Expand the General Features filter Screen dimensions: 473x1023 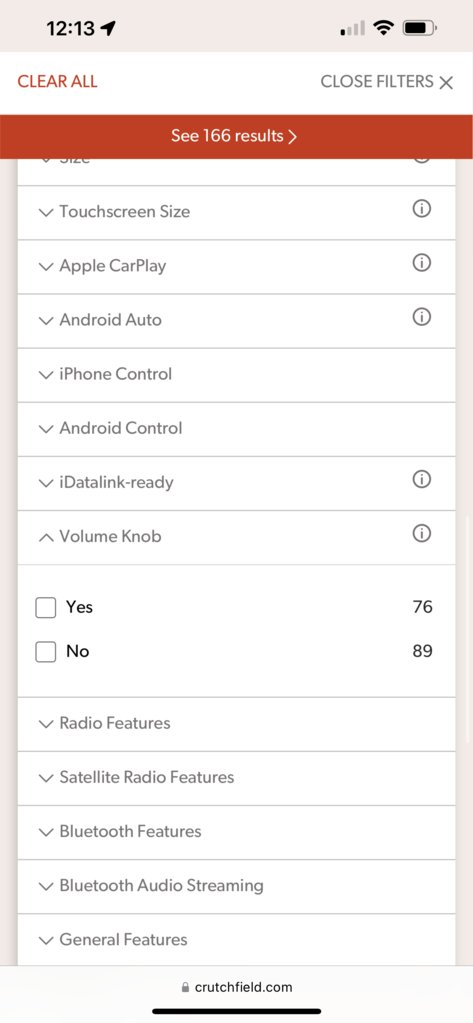pos(236,940)
